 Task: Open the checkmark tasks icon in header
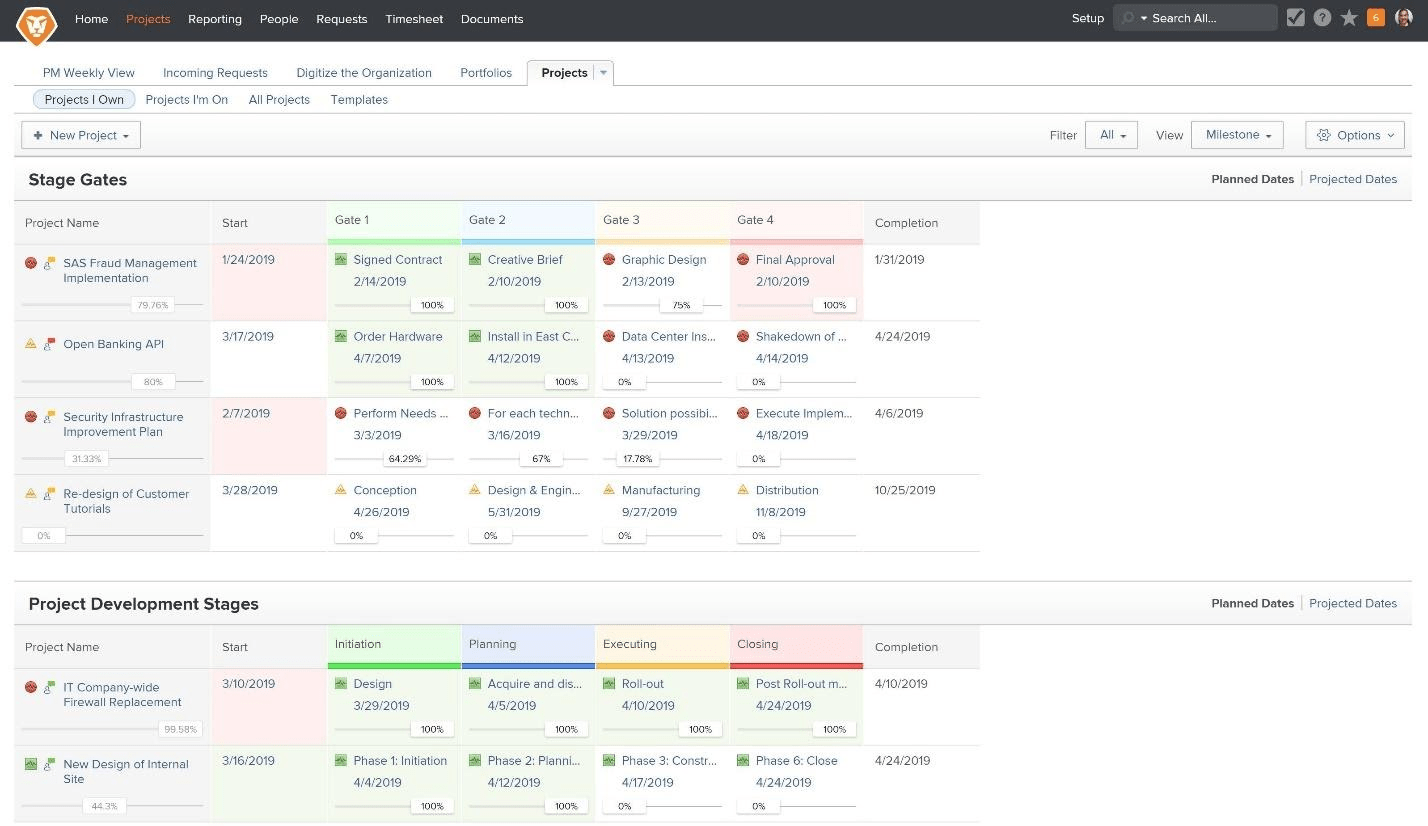click(x=1295, y=18)
